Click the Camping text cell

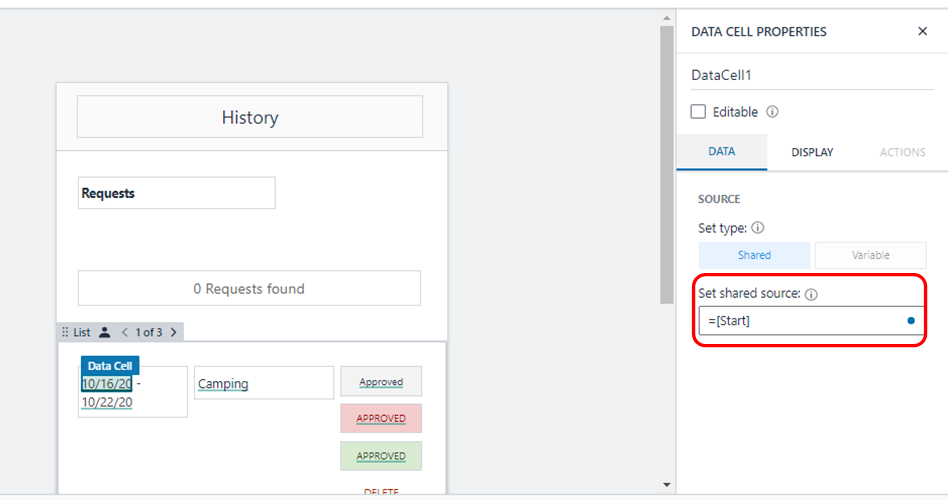(x=263, y=383)
